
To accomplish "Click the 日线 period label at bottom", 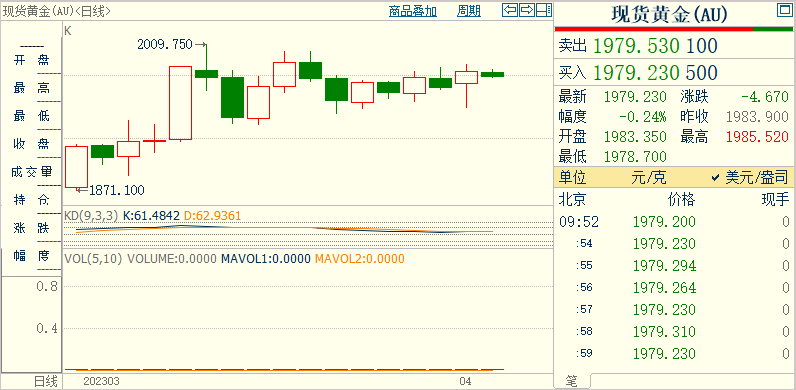I will (46, 381).
